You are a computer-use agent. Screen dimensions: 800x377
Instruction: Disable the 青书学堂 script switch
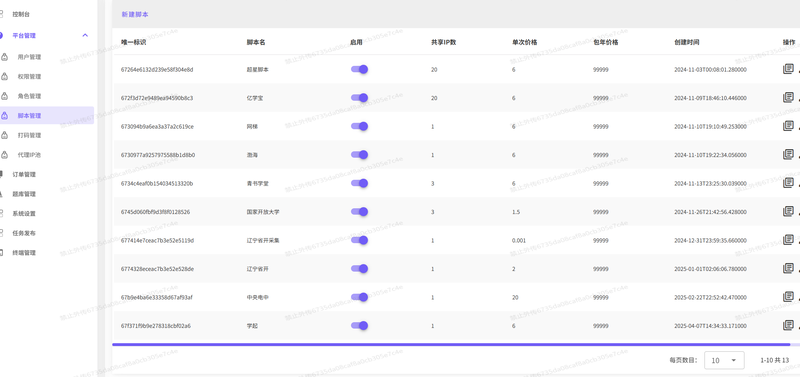(359, 183)
